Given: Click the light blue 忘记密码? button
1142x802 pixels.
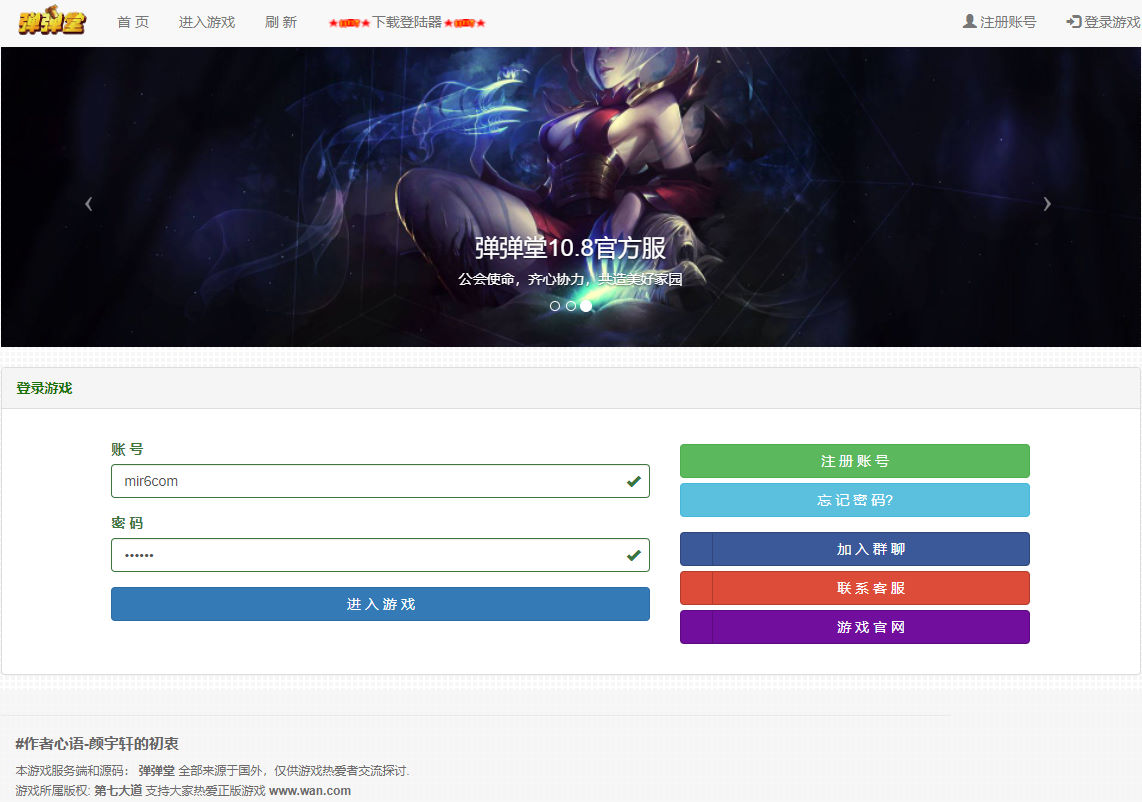Looking at the screenshot, I should point(855,500).
